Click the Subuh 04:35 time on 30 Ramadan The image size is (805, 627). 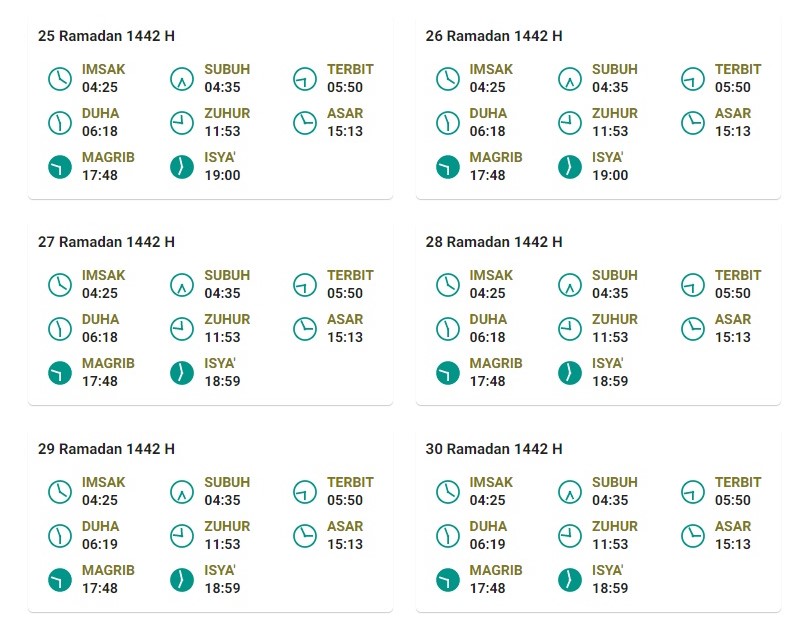(x=610, y=500)
